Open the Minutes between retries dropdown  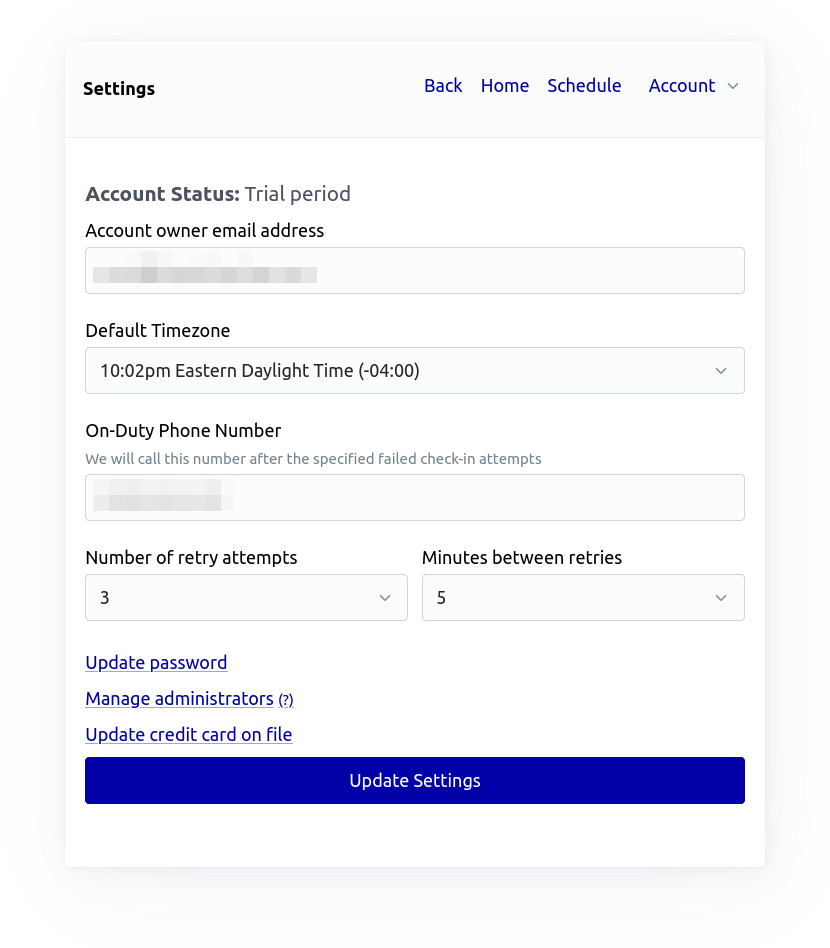pos(582,598)
